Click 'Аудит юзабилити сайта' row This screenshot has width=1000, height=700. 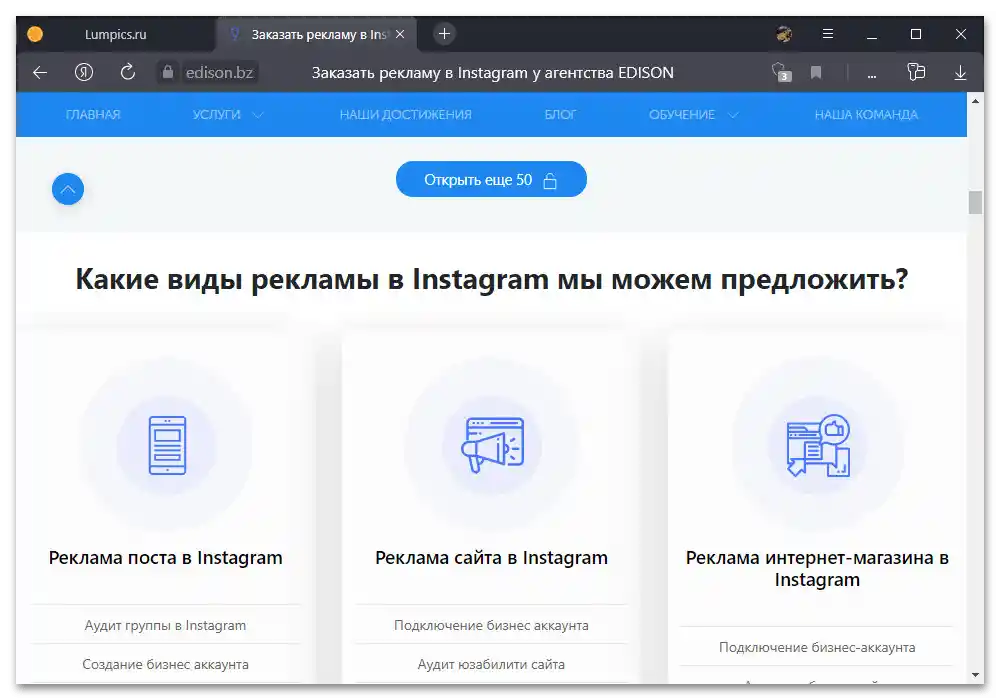click(x=491, y=664)
